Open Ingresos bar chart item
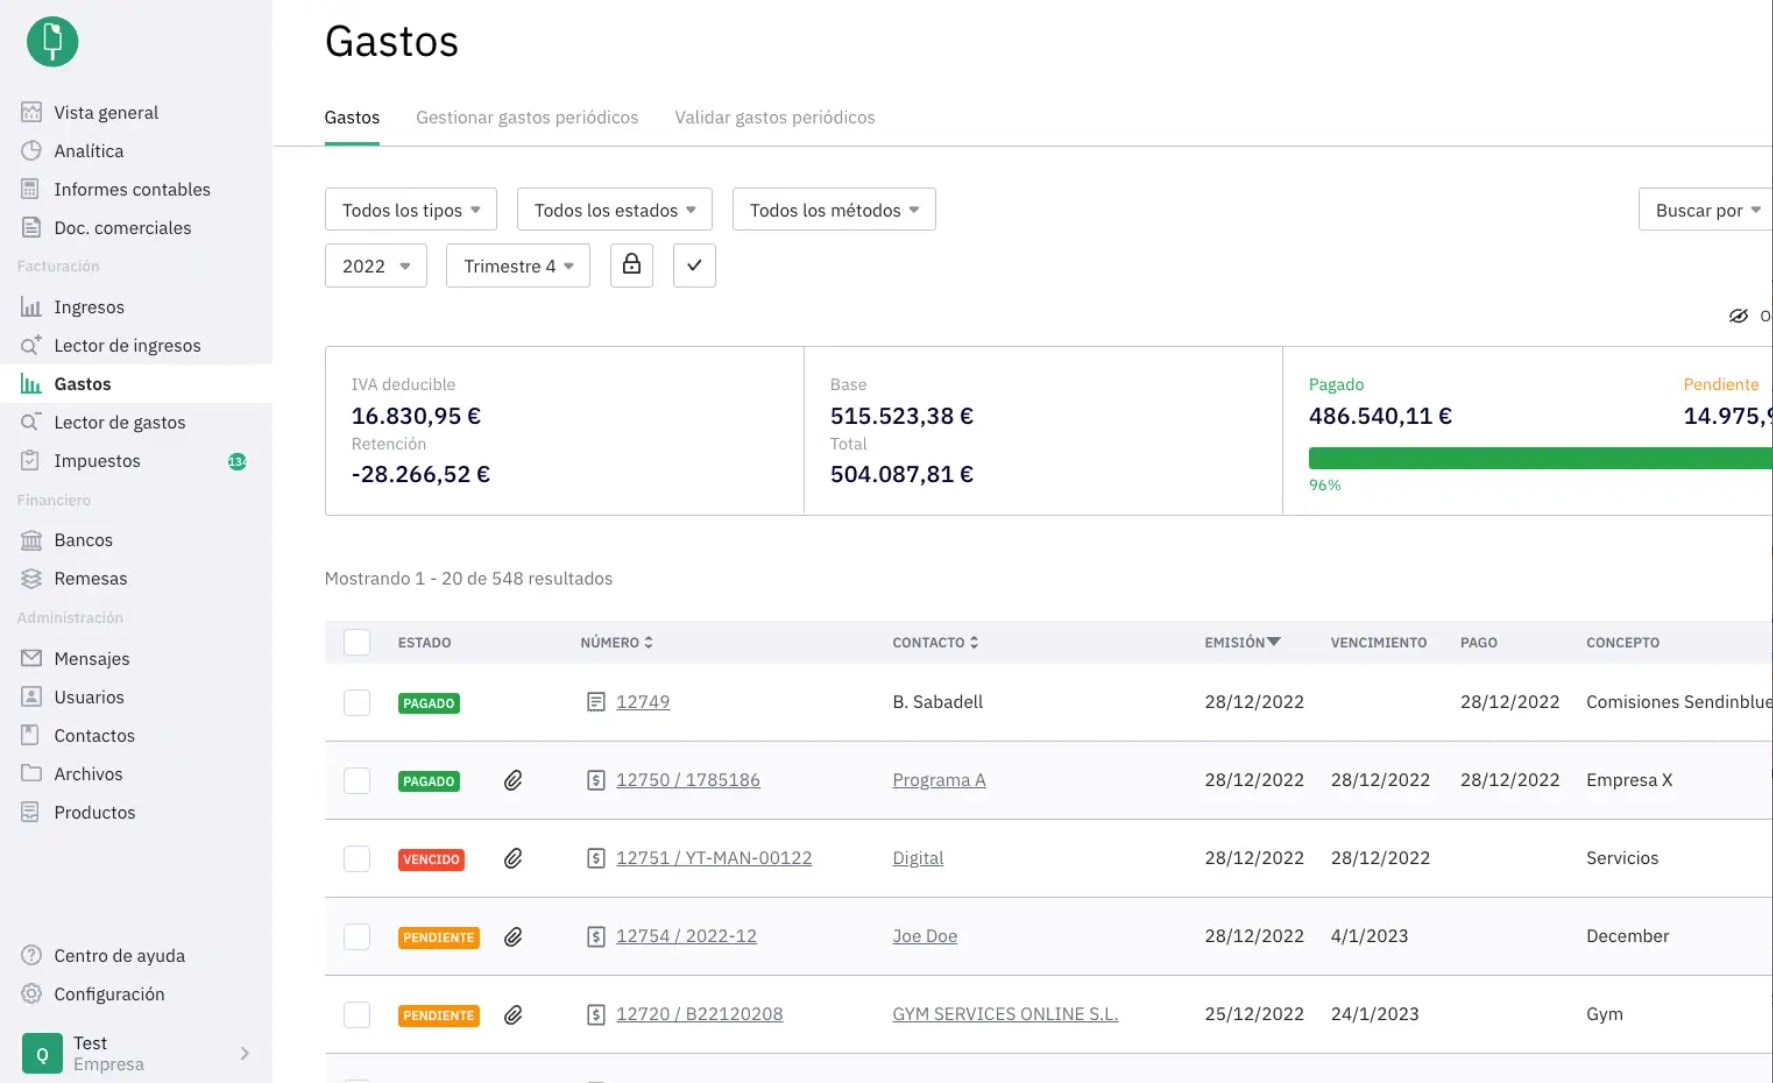The width and height of the screenshot is (1773, 1083). 88,307
